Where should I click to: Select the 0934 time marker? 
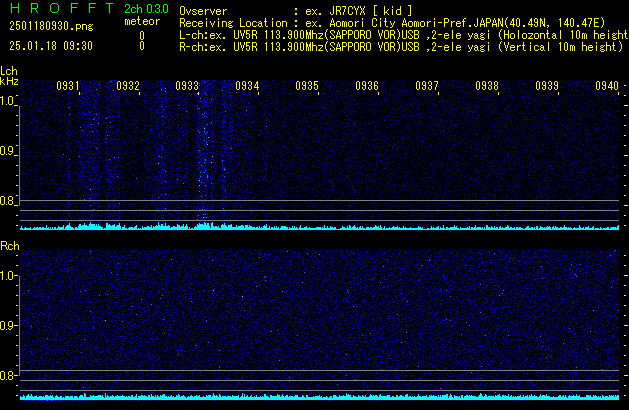click(247, 86)
